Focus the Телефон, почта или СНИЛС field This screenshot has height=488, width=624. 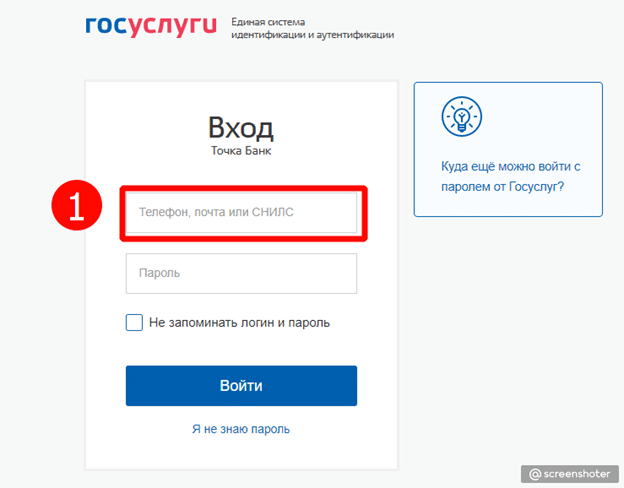pos(242,213)
